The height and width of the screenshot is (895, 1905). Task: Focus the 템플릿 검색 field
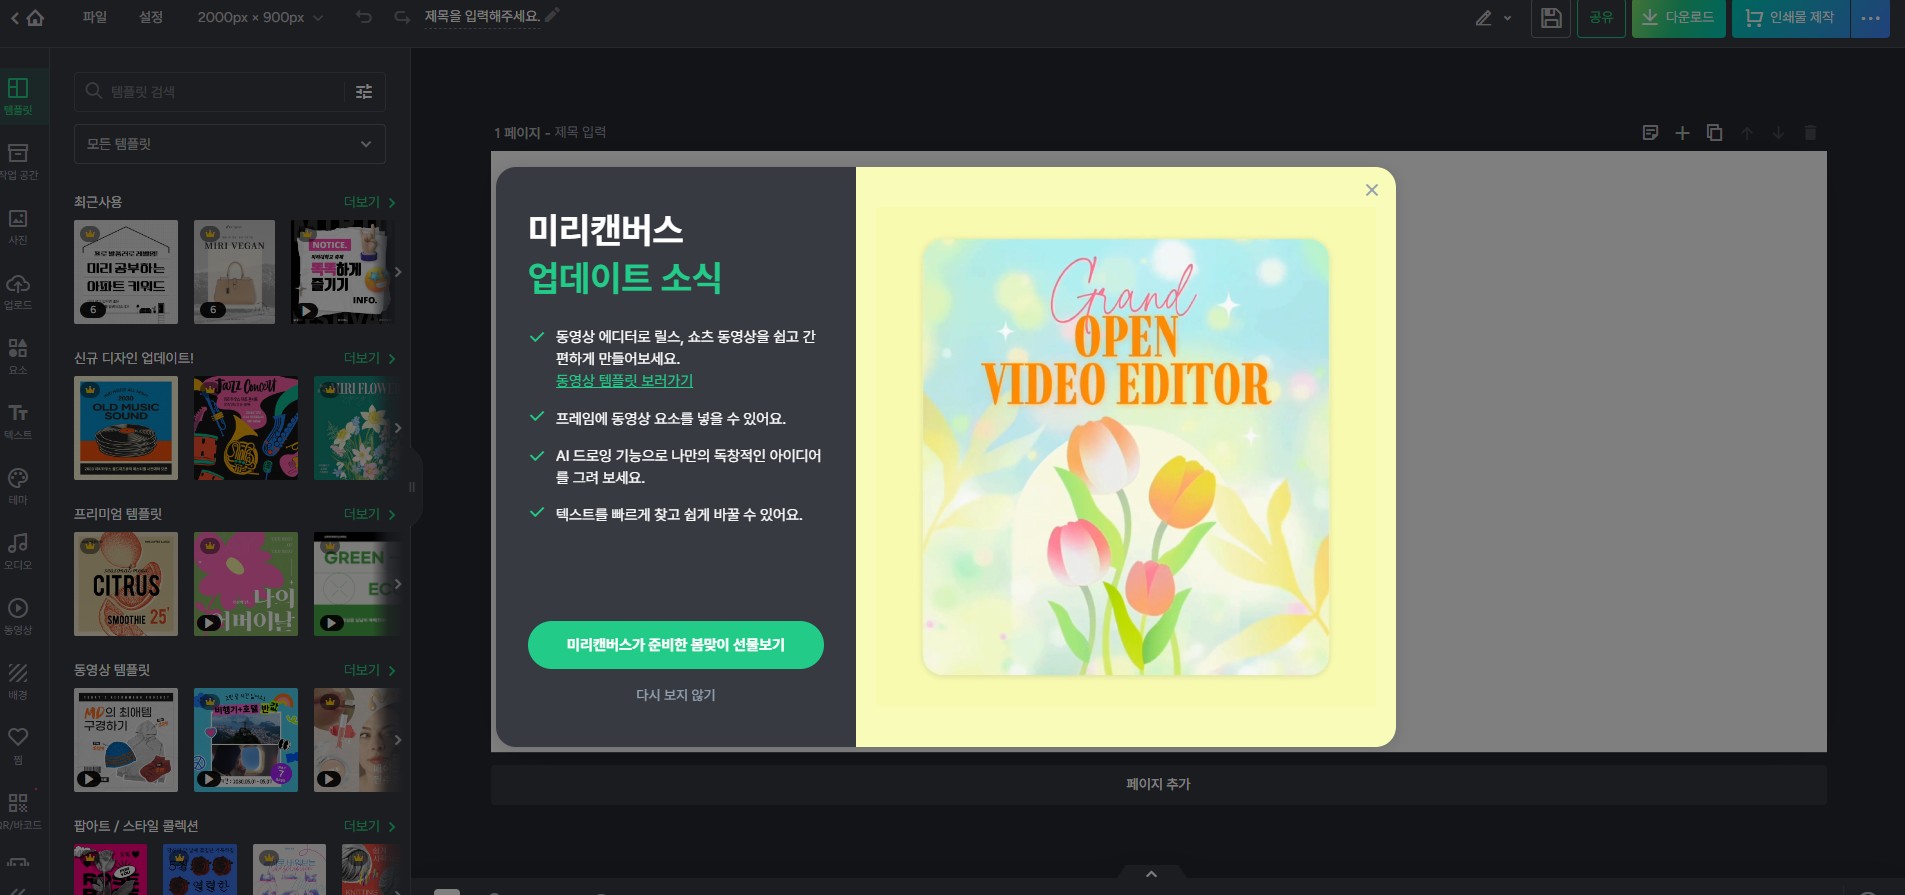210,91
